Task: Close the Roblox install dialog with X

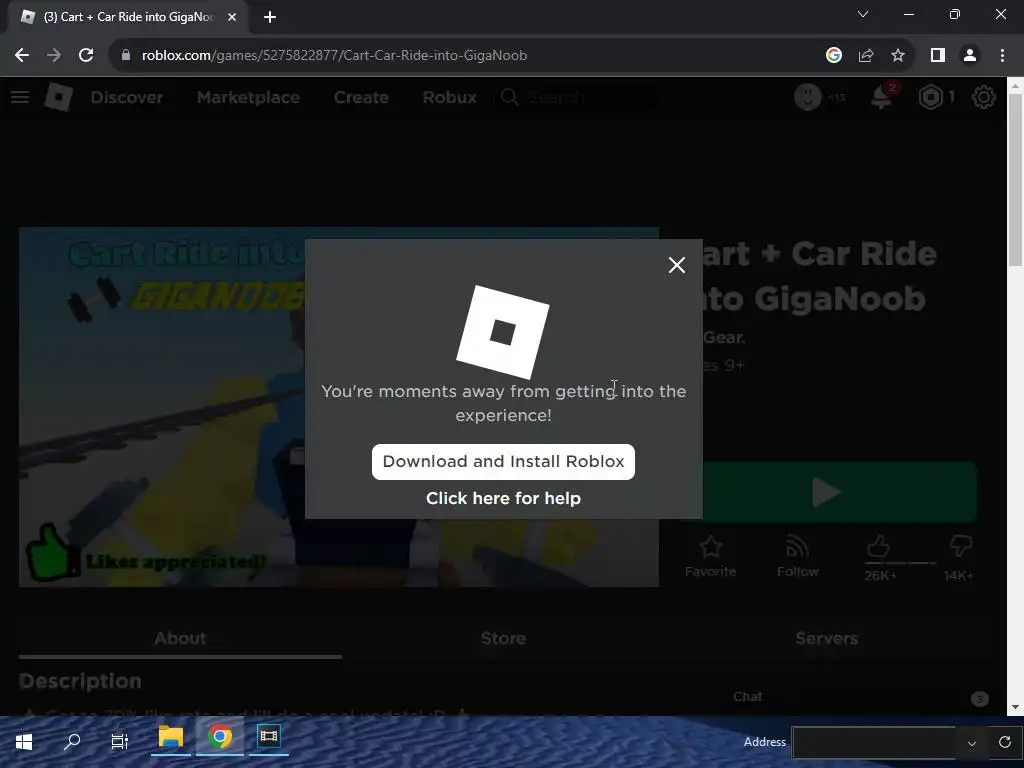Action: point(677,264)
